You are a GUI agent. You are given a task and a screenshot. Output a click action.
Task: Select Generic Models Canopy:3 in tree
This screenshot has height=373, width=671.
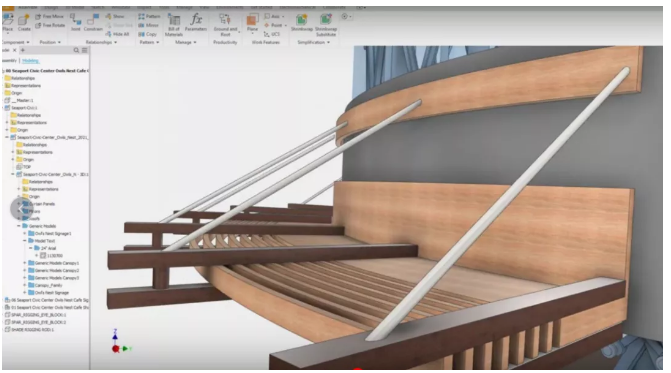click(54, 278)
